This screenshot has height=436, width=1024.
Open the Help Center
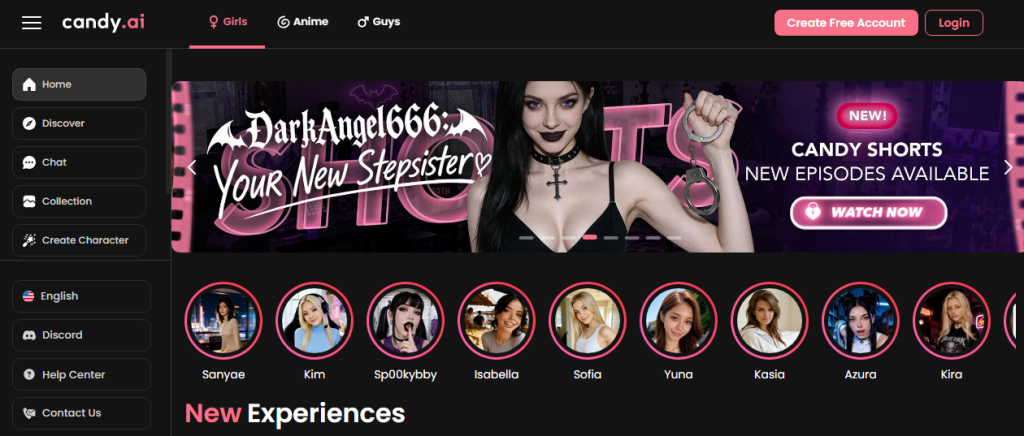pos(82,375)
